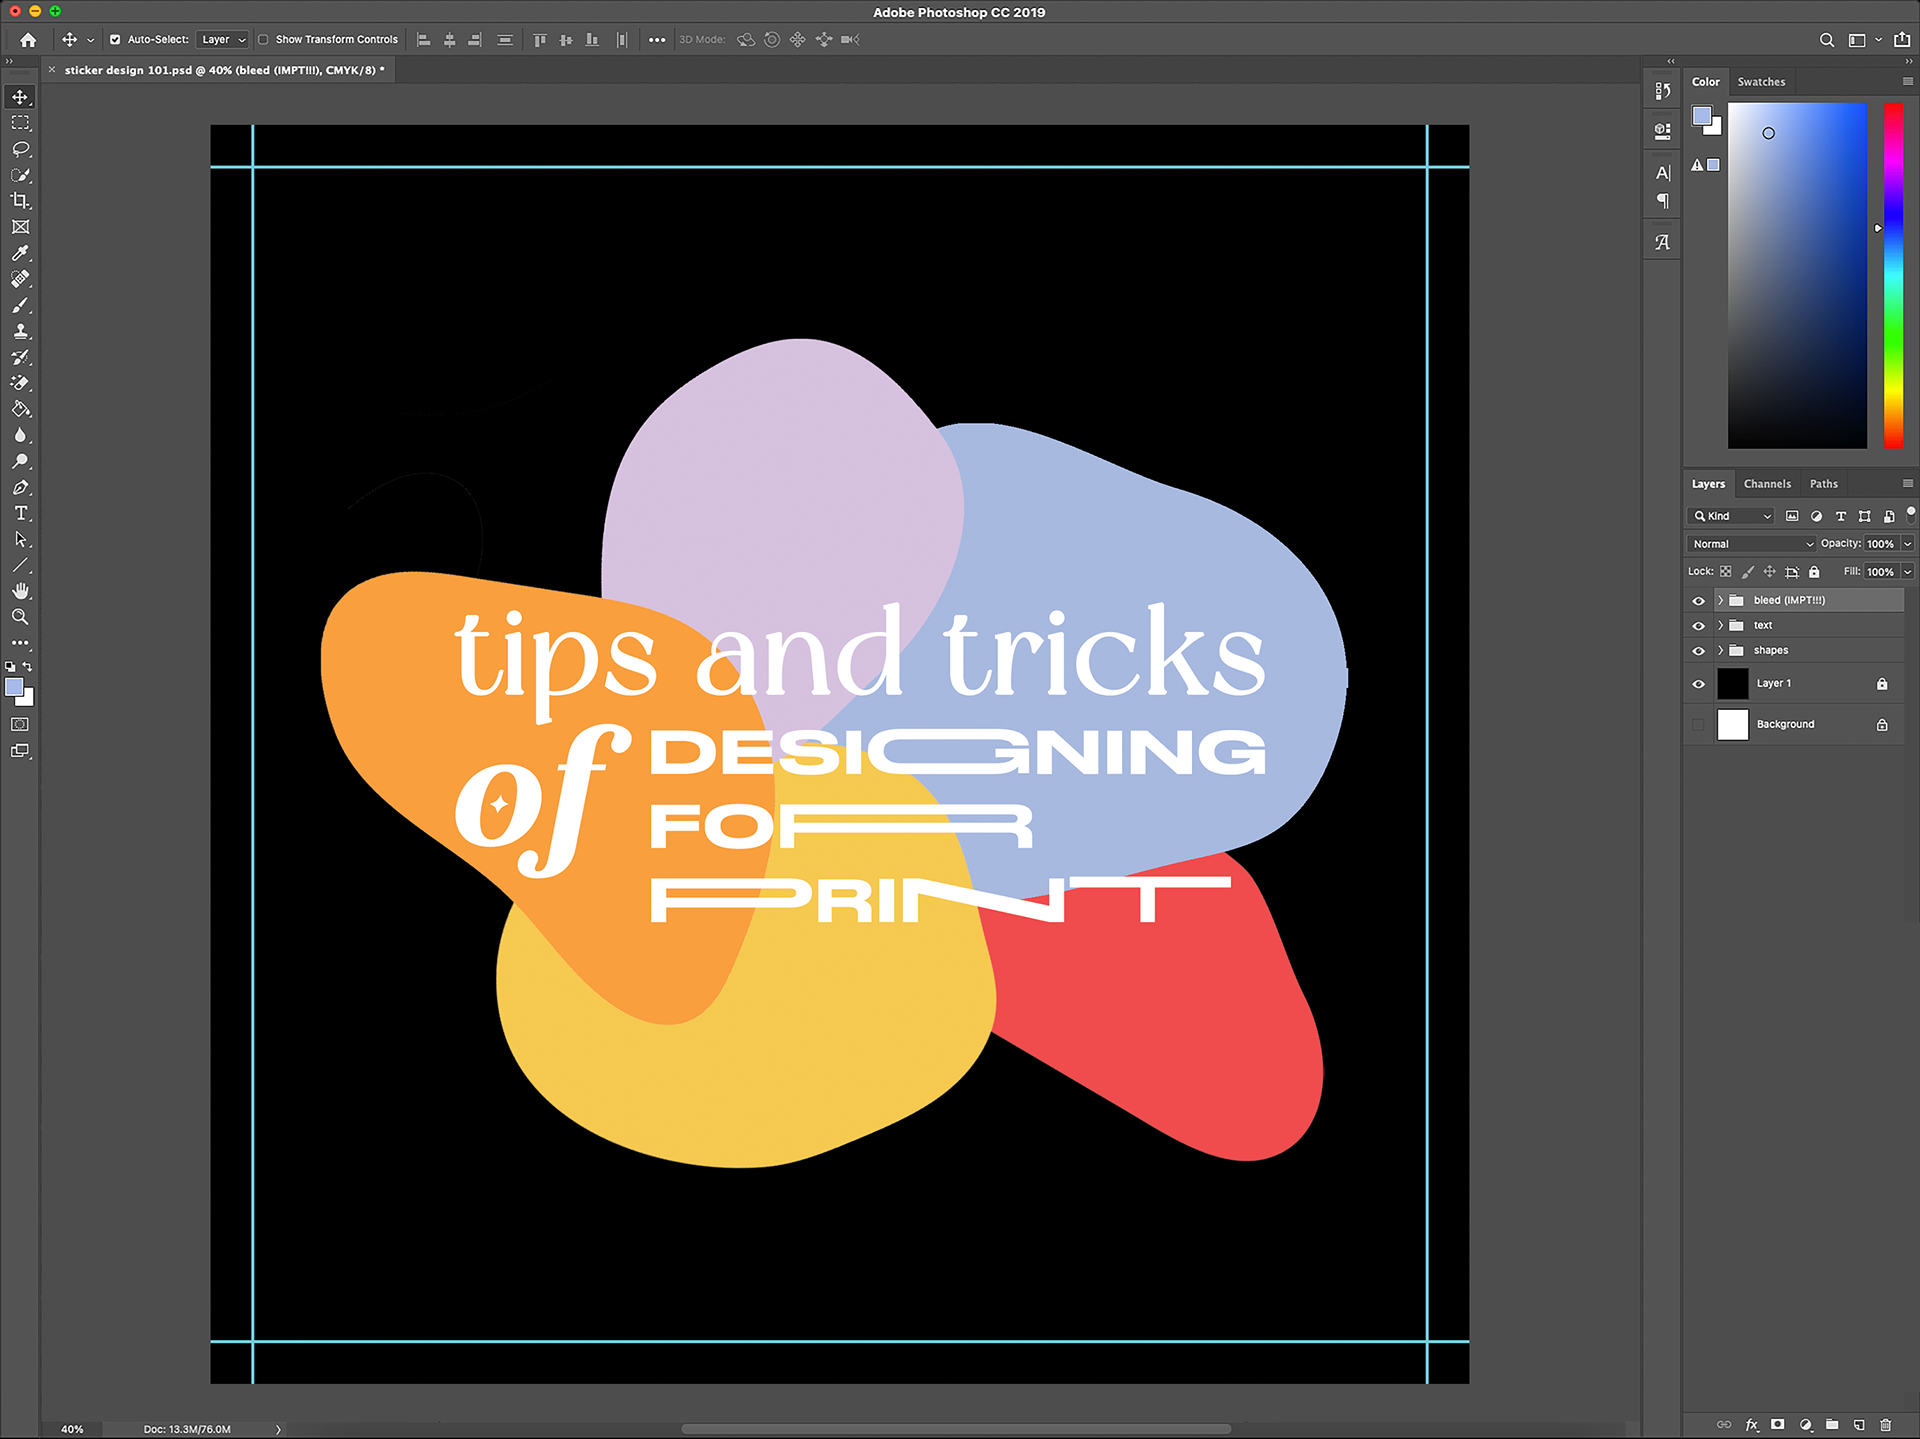Screen dimensions: 1920x1439
Task: Enable Show Transform Controls checkbox
Action: [263, 40]
